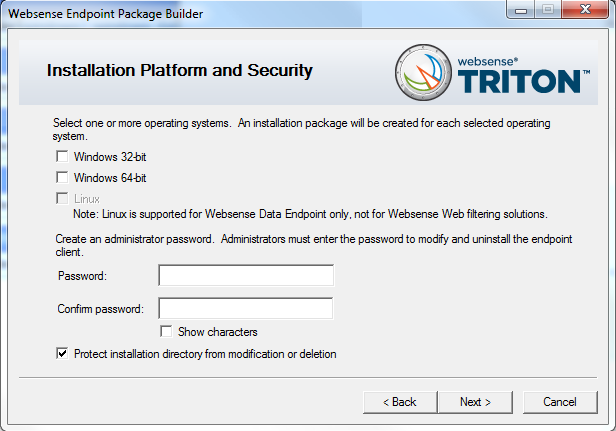Screen dimensions: 616x431
Task: Focus the Password input field
Action: 246,275
